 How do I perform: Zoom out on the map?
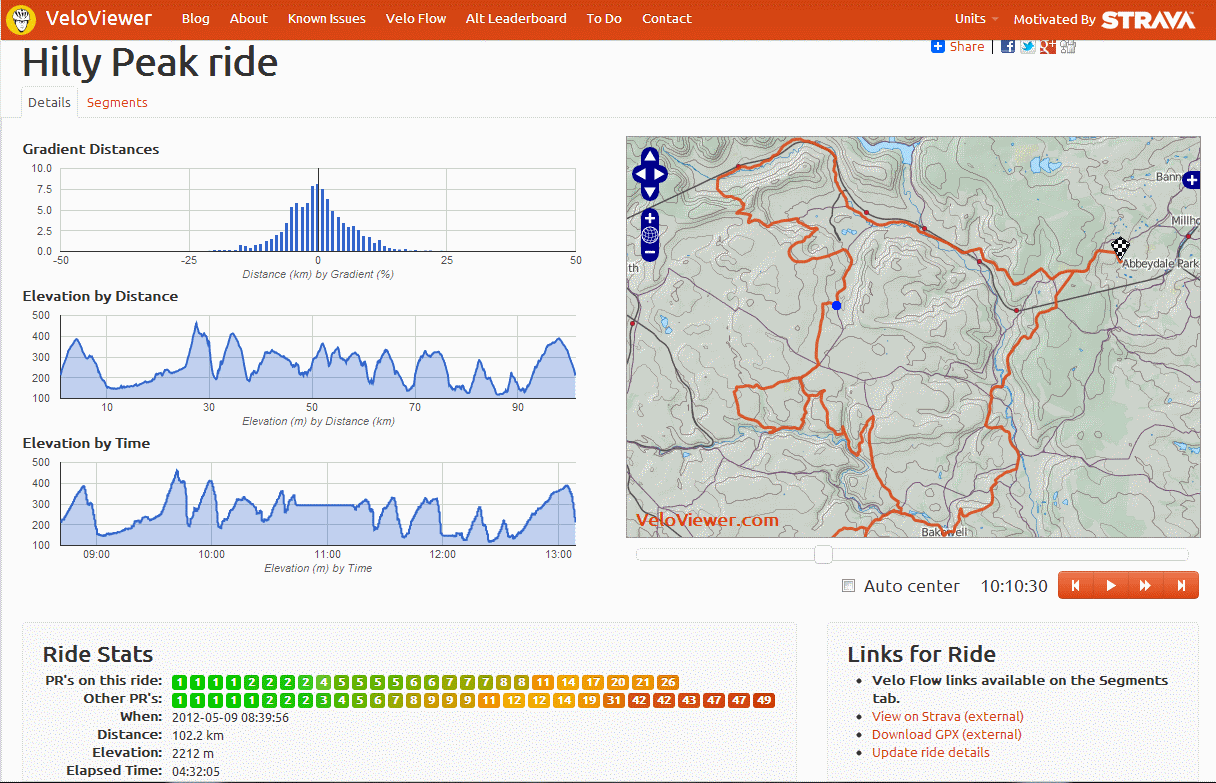click(x=650, y=253)
